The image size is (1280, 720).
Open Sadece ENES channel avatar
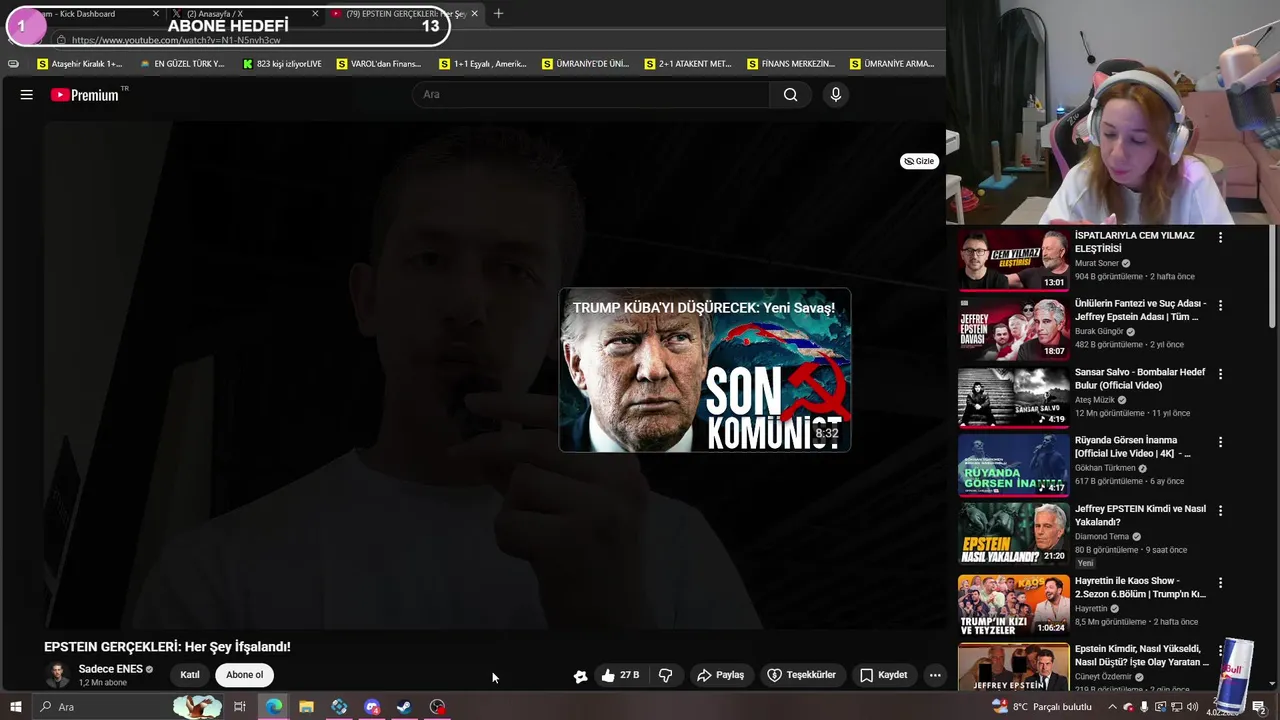(x=58, y=675)
